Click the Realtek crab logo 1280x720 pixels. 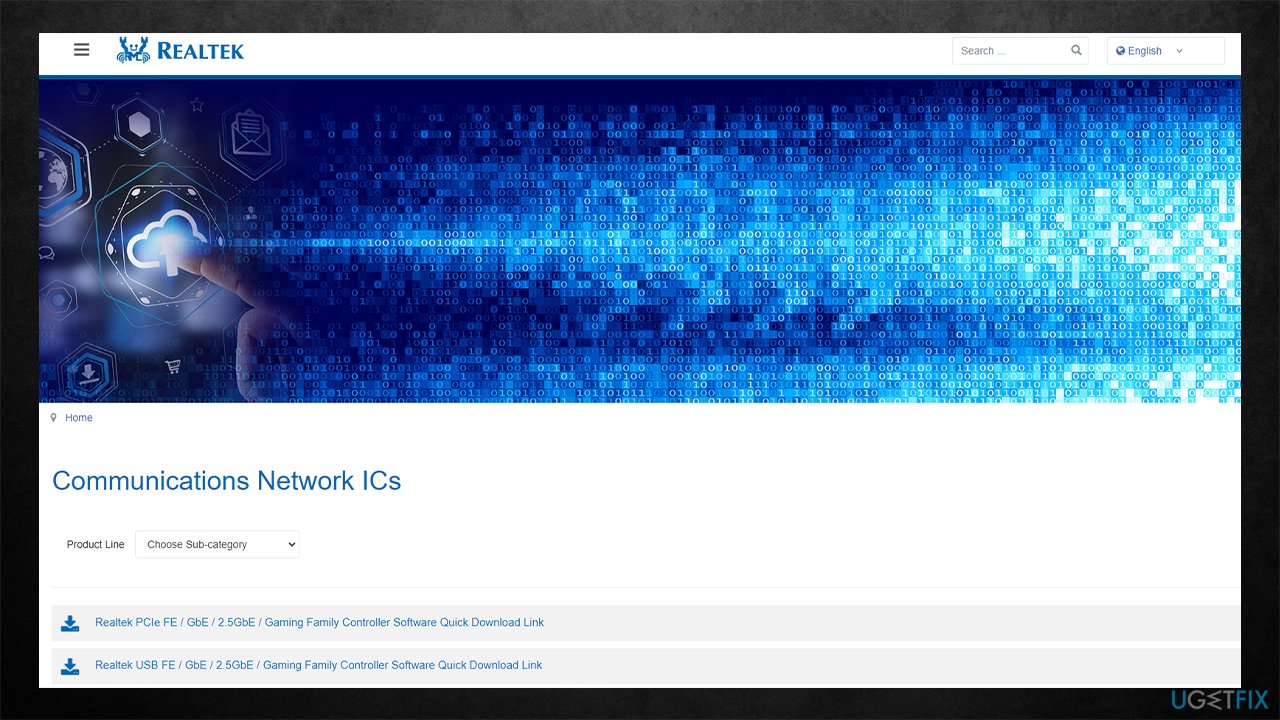pos(133,49)
